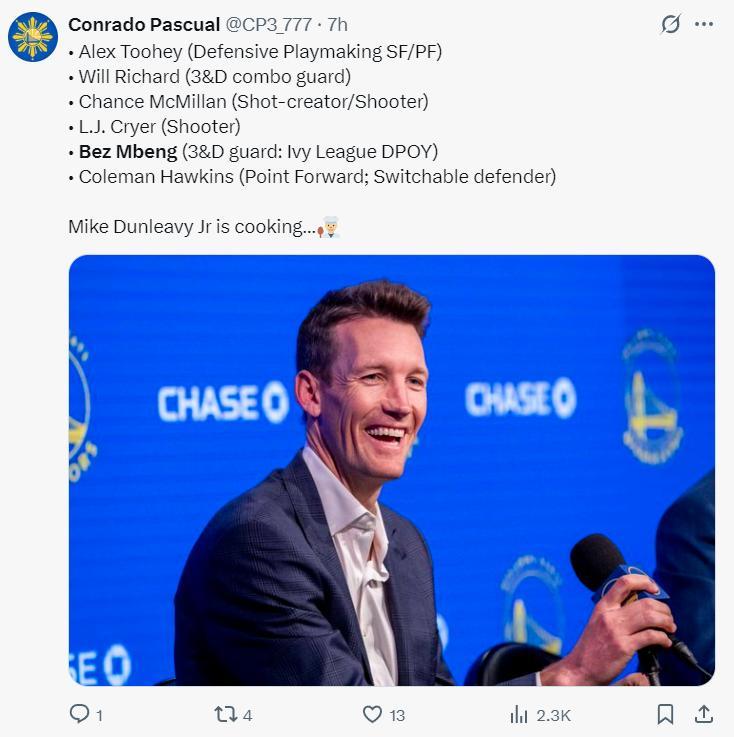This screenshot has height=737, width=734.
Task: Open the share post menu
Action: click(x=704, y=714)
